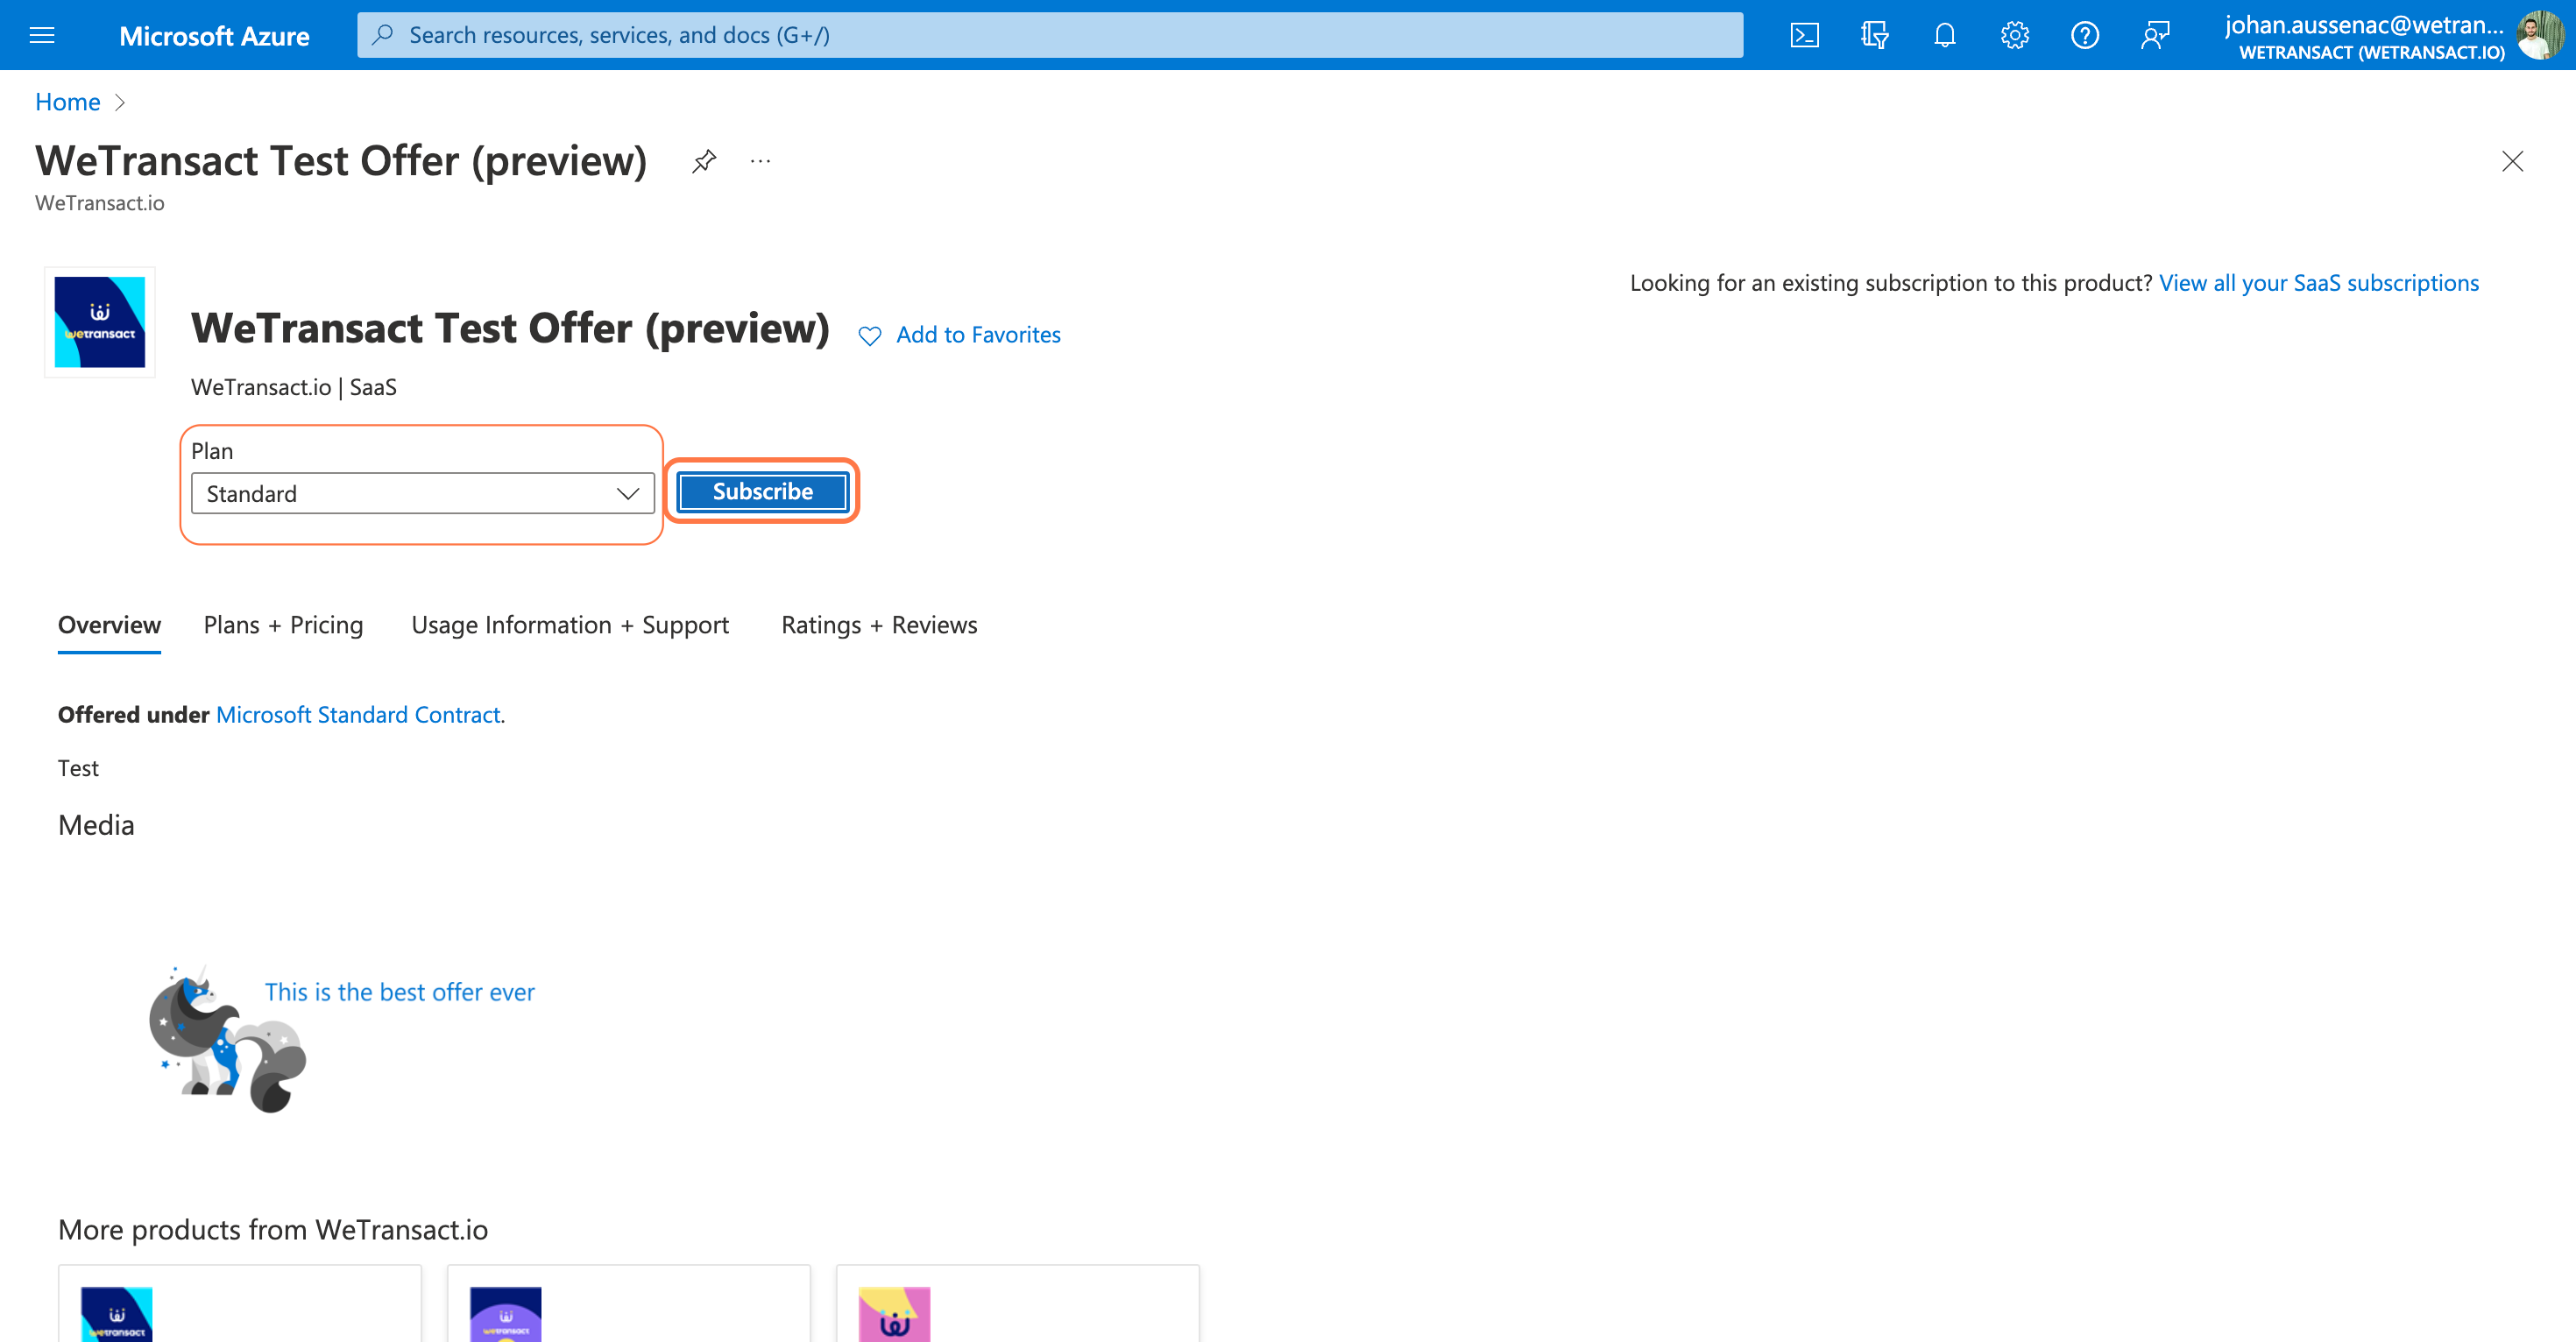
Task: Expand the Plan dropdown set to Standard
Action: click(x=422, y=493)
